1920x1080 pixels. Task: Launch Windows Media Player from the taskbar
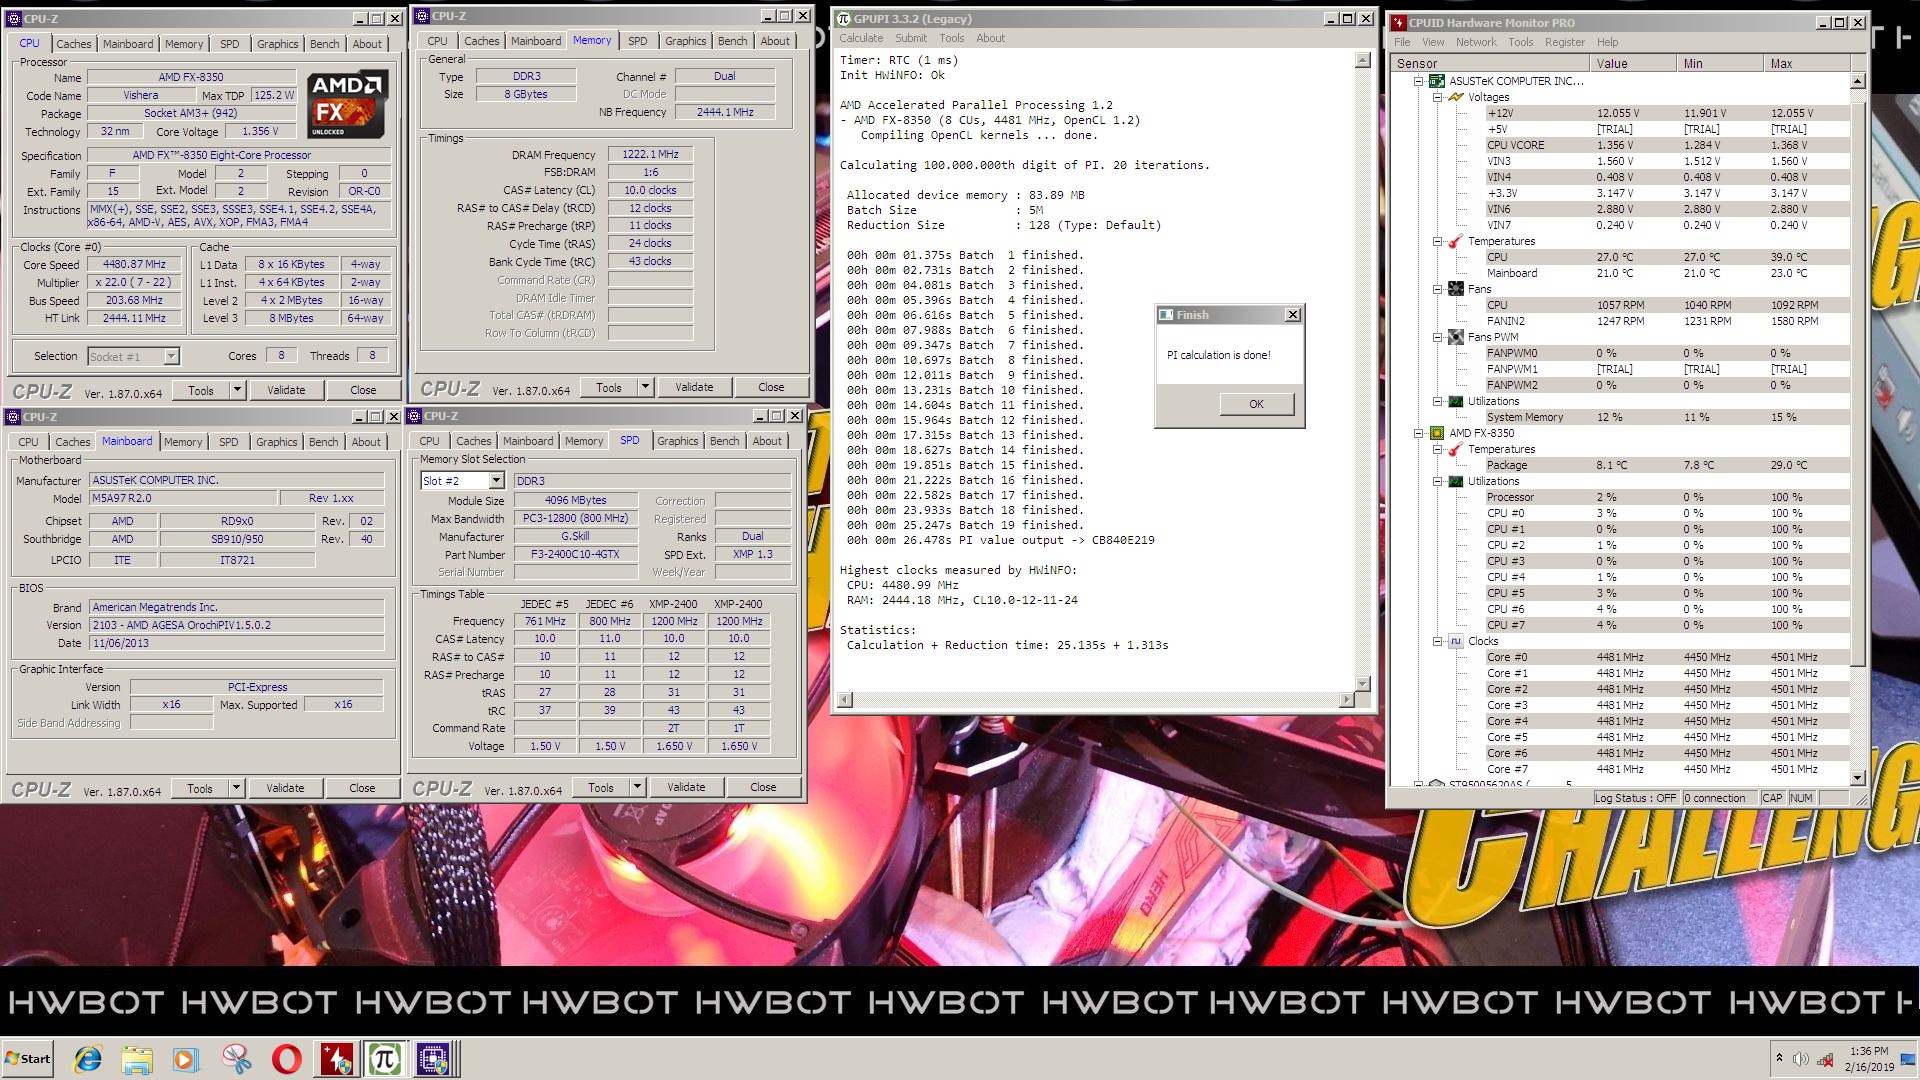tap(186, 1059)
